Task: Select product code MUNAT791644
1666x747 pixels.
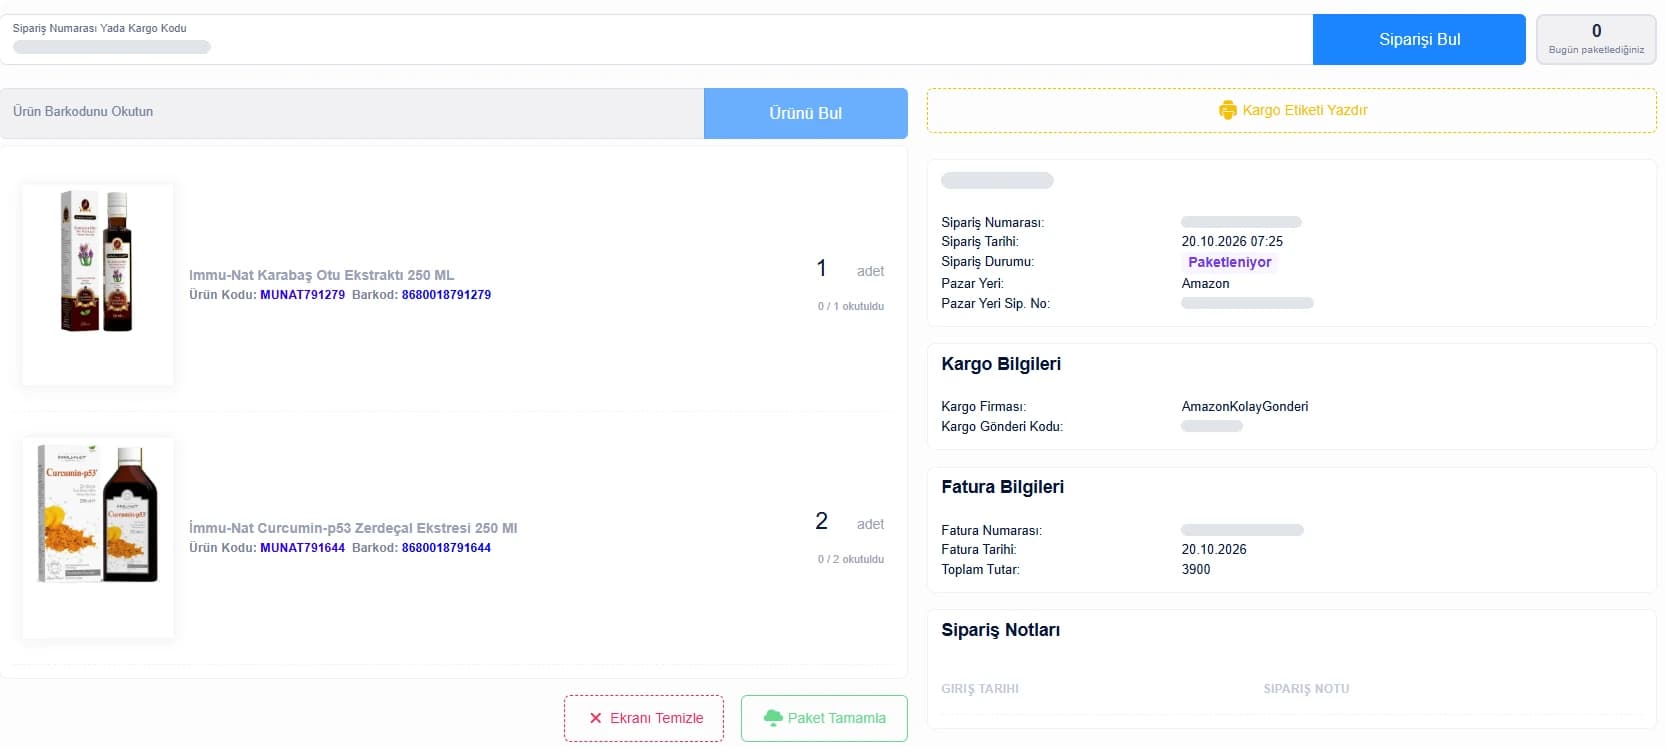Action: tap(302, 548)
